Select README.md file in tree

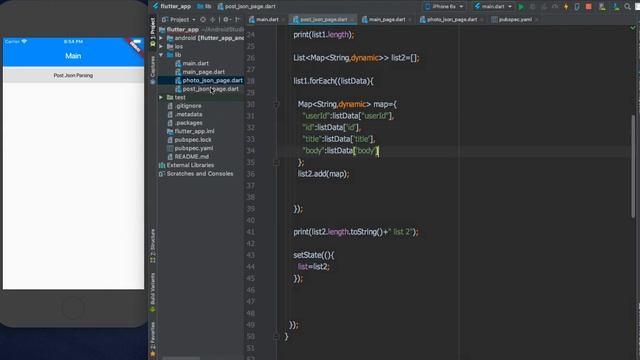click(191, 157)
